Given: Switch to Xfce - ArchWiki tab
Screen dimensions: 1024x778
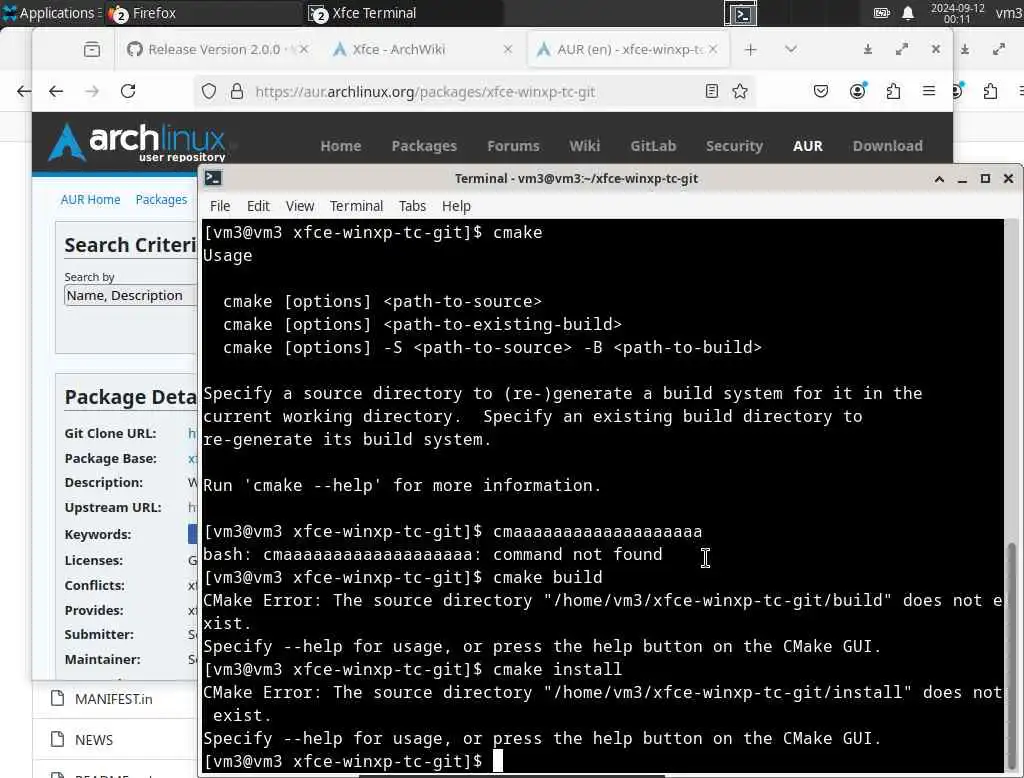Looking at the screenshot, I should coord(423,50).
